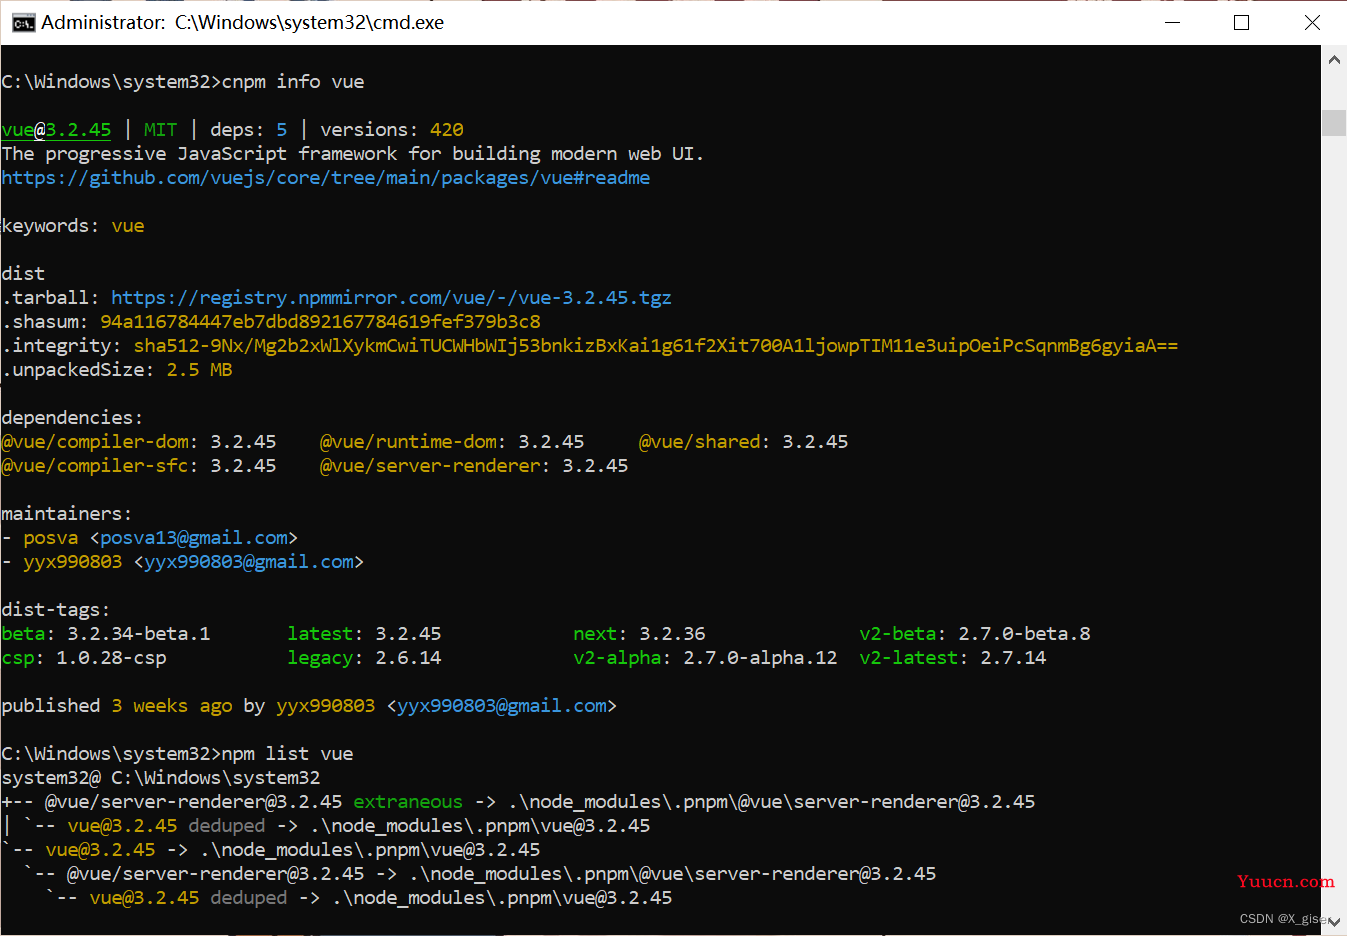Click the keywords value 'vue'
Screen dimensions: 1347x936
click(x=128, y=226)
